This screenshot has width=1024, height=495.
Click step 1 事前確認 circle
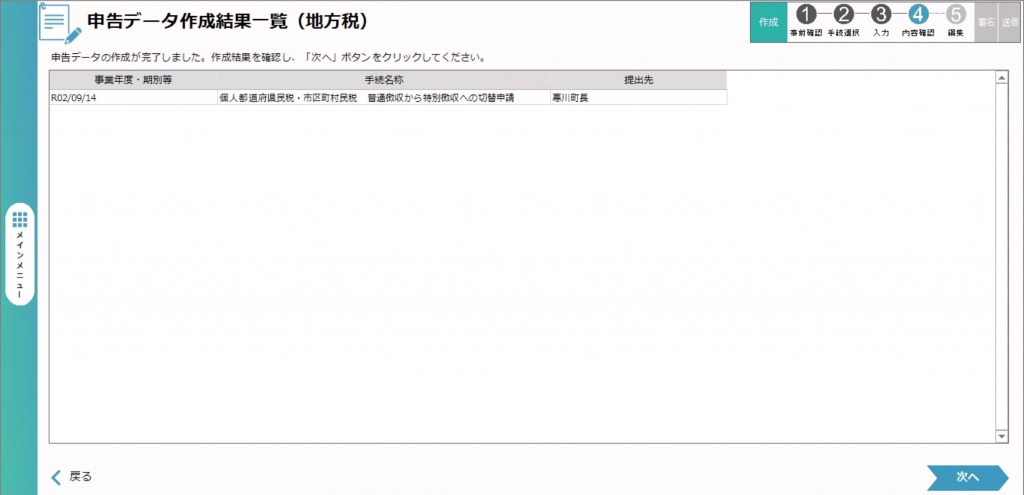806,15
